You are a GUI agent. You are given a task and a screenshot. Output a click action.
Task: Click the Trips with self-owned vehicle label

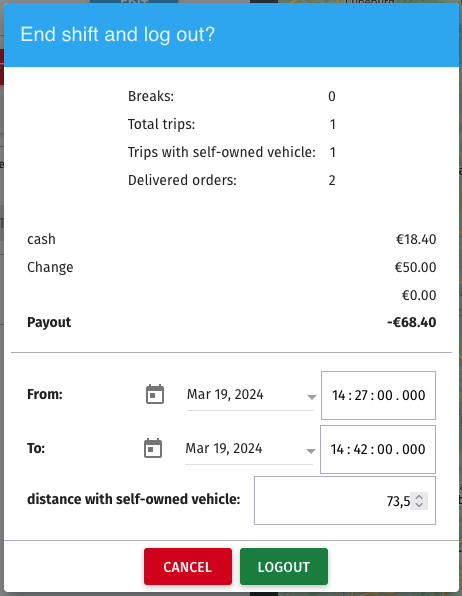[222, 152]
